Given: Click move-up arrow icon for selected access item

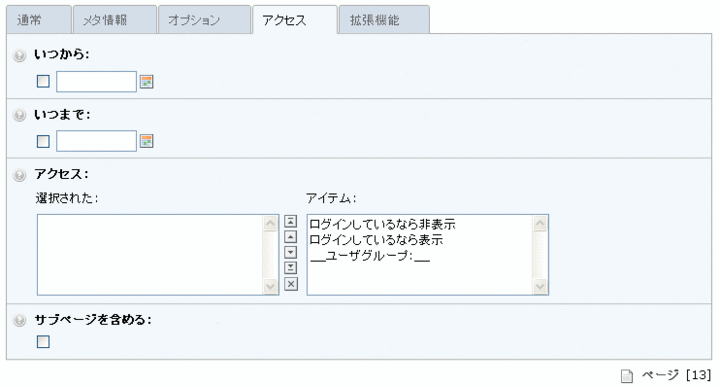Looking at the screenshot, I should tap(291, 237).
